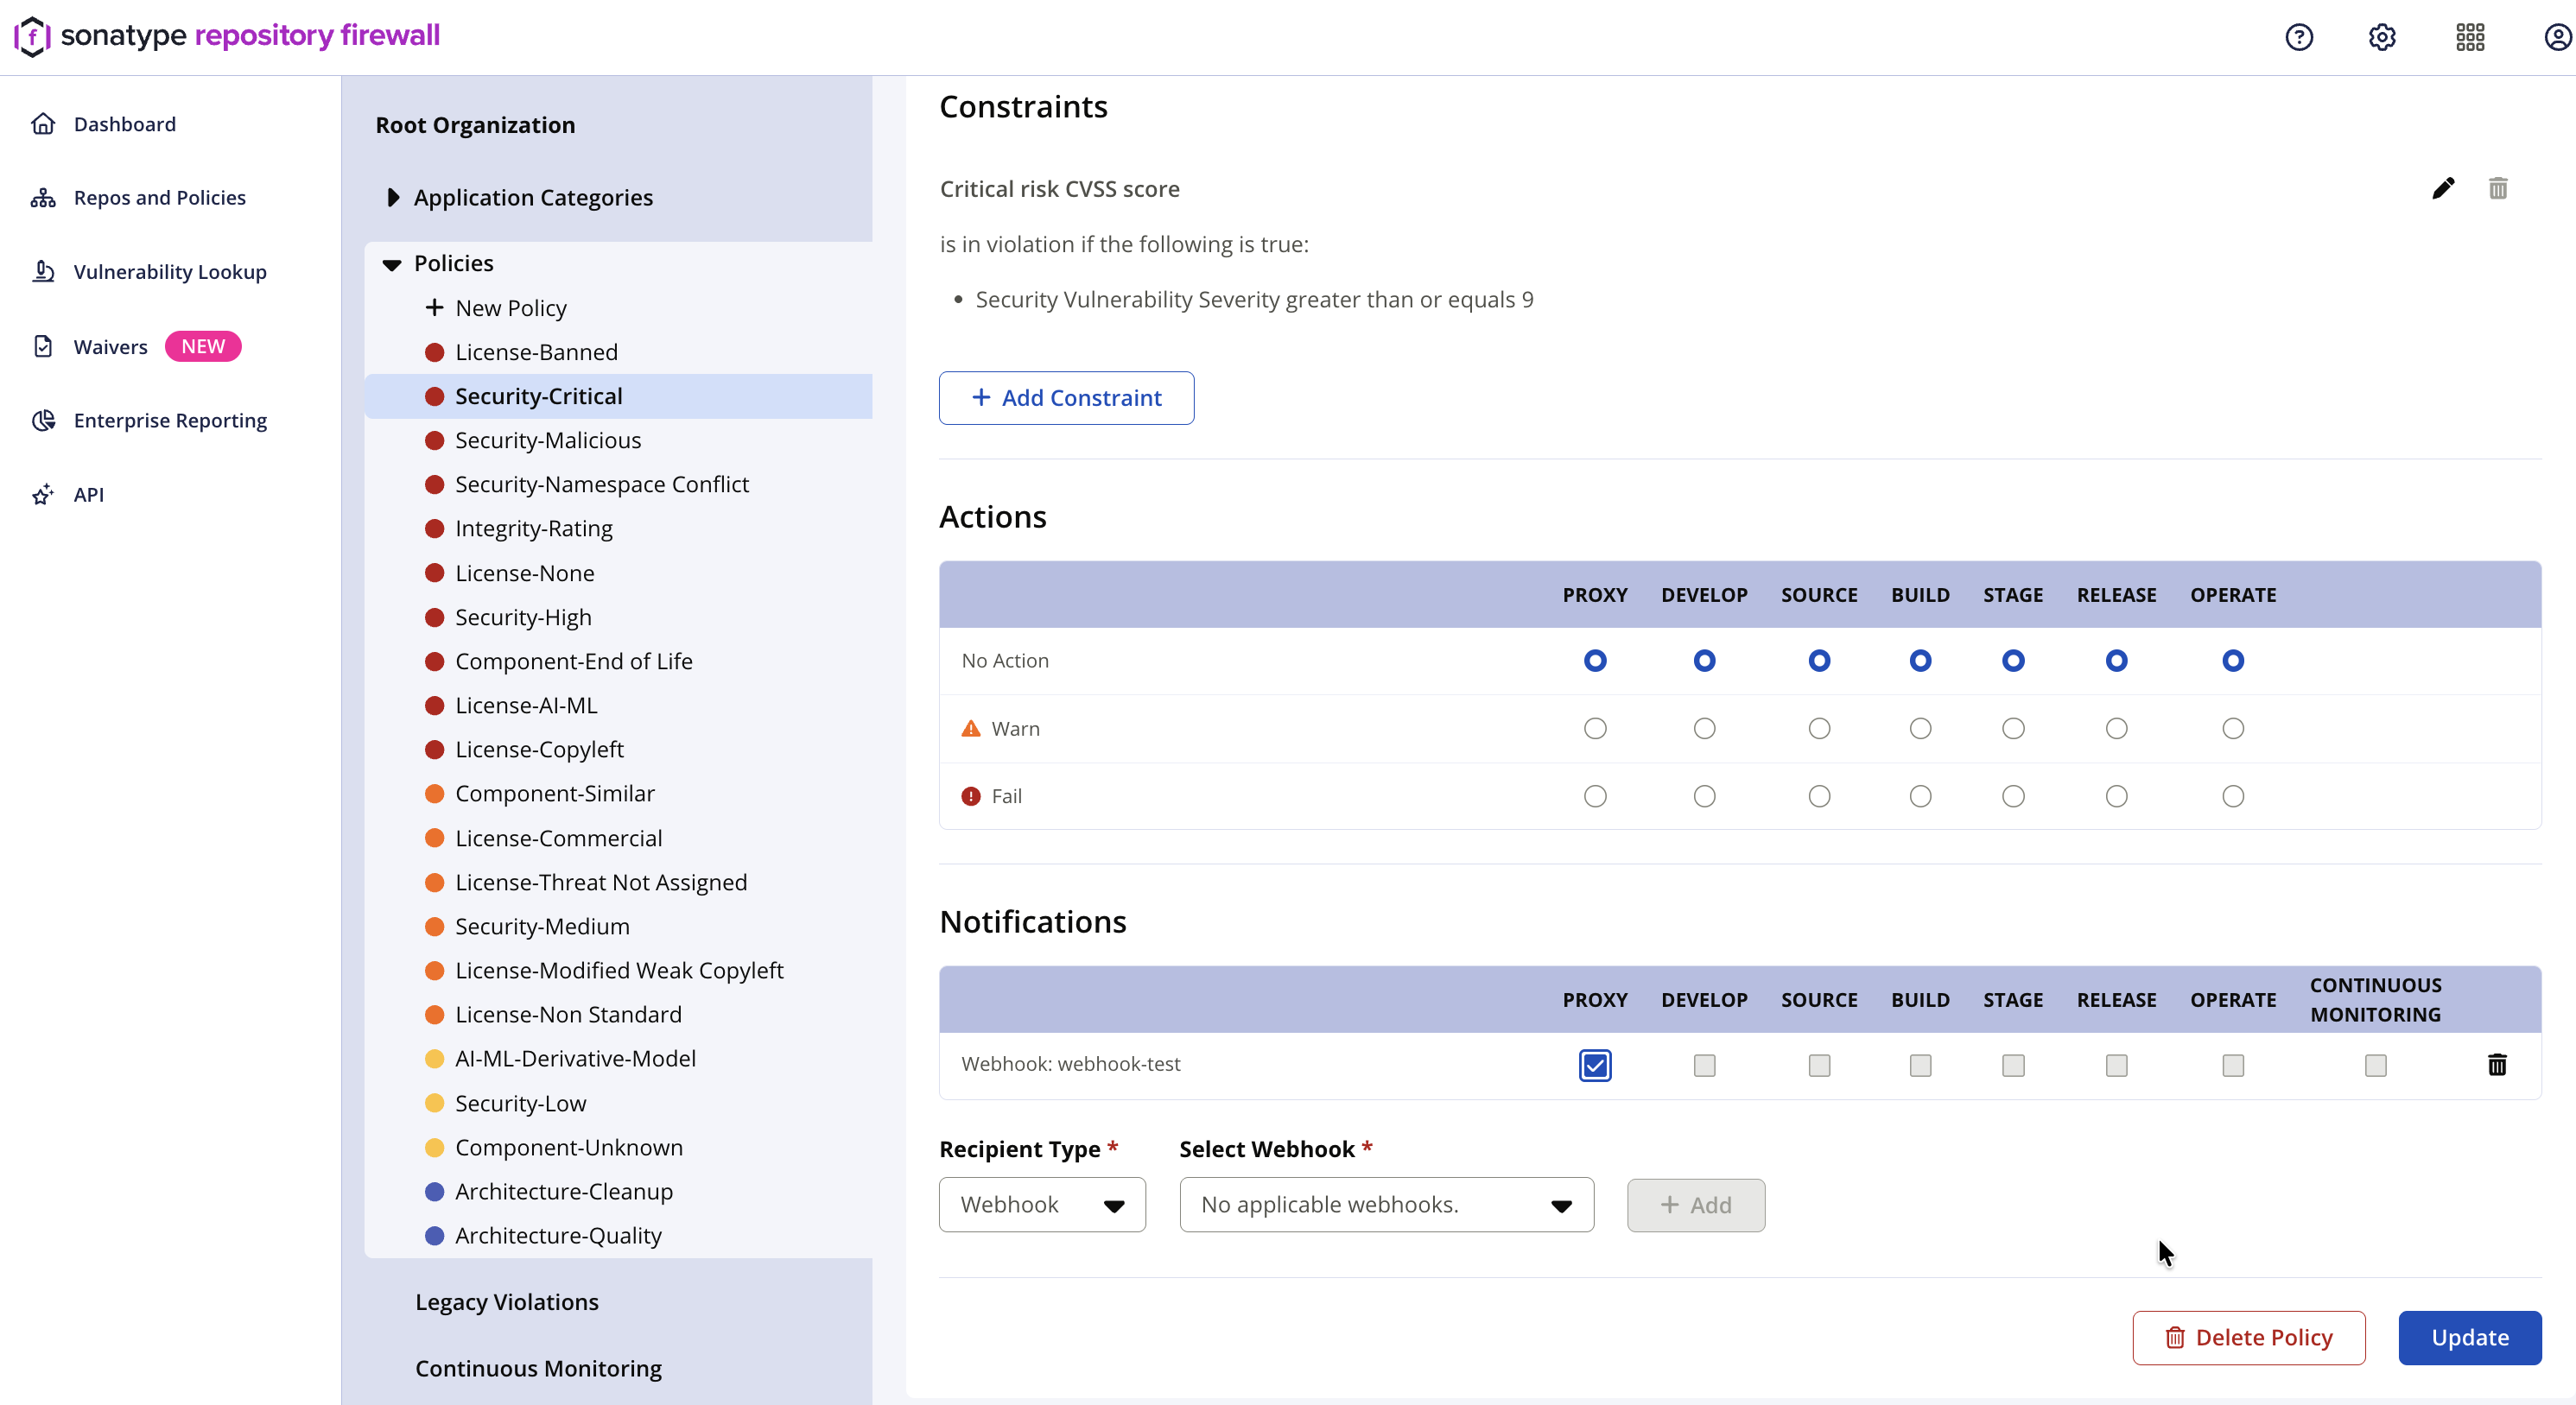2576x1405 pixels.
Task: Enable DEVELOP notification for webhook-test
Action: 1704,1065
